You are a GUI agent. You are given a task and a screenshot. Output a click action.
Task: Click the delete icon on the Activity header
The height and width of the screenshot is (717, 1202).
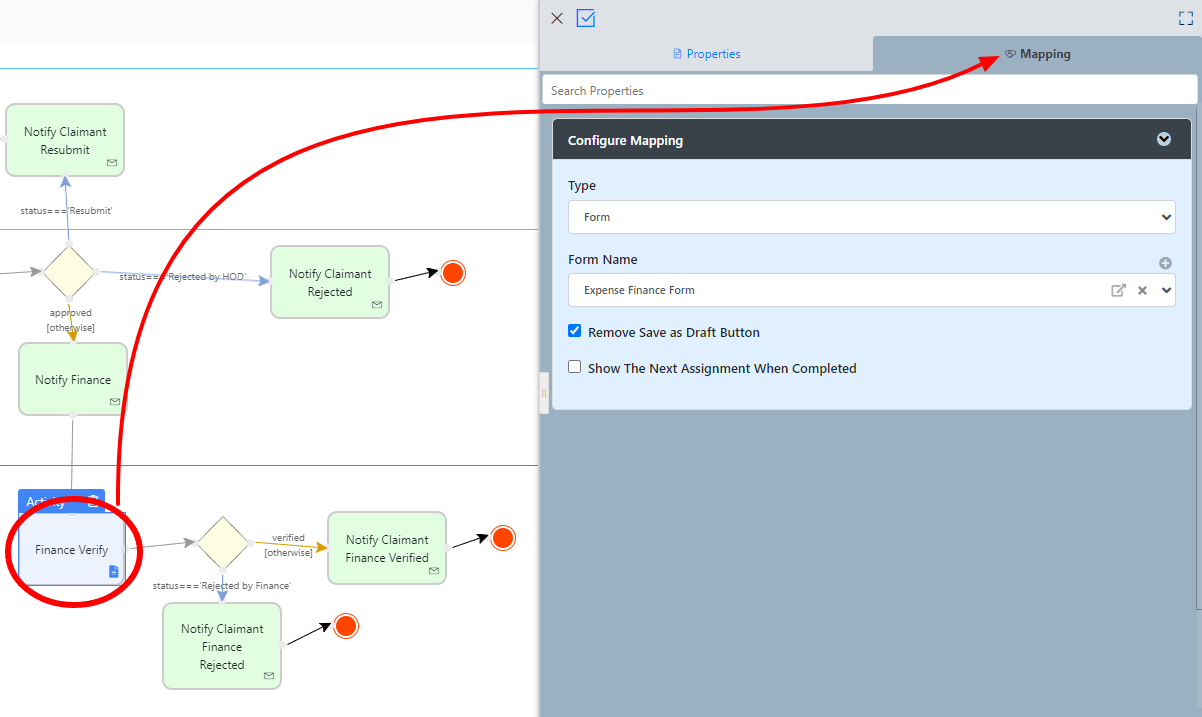click(93, 502)
